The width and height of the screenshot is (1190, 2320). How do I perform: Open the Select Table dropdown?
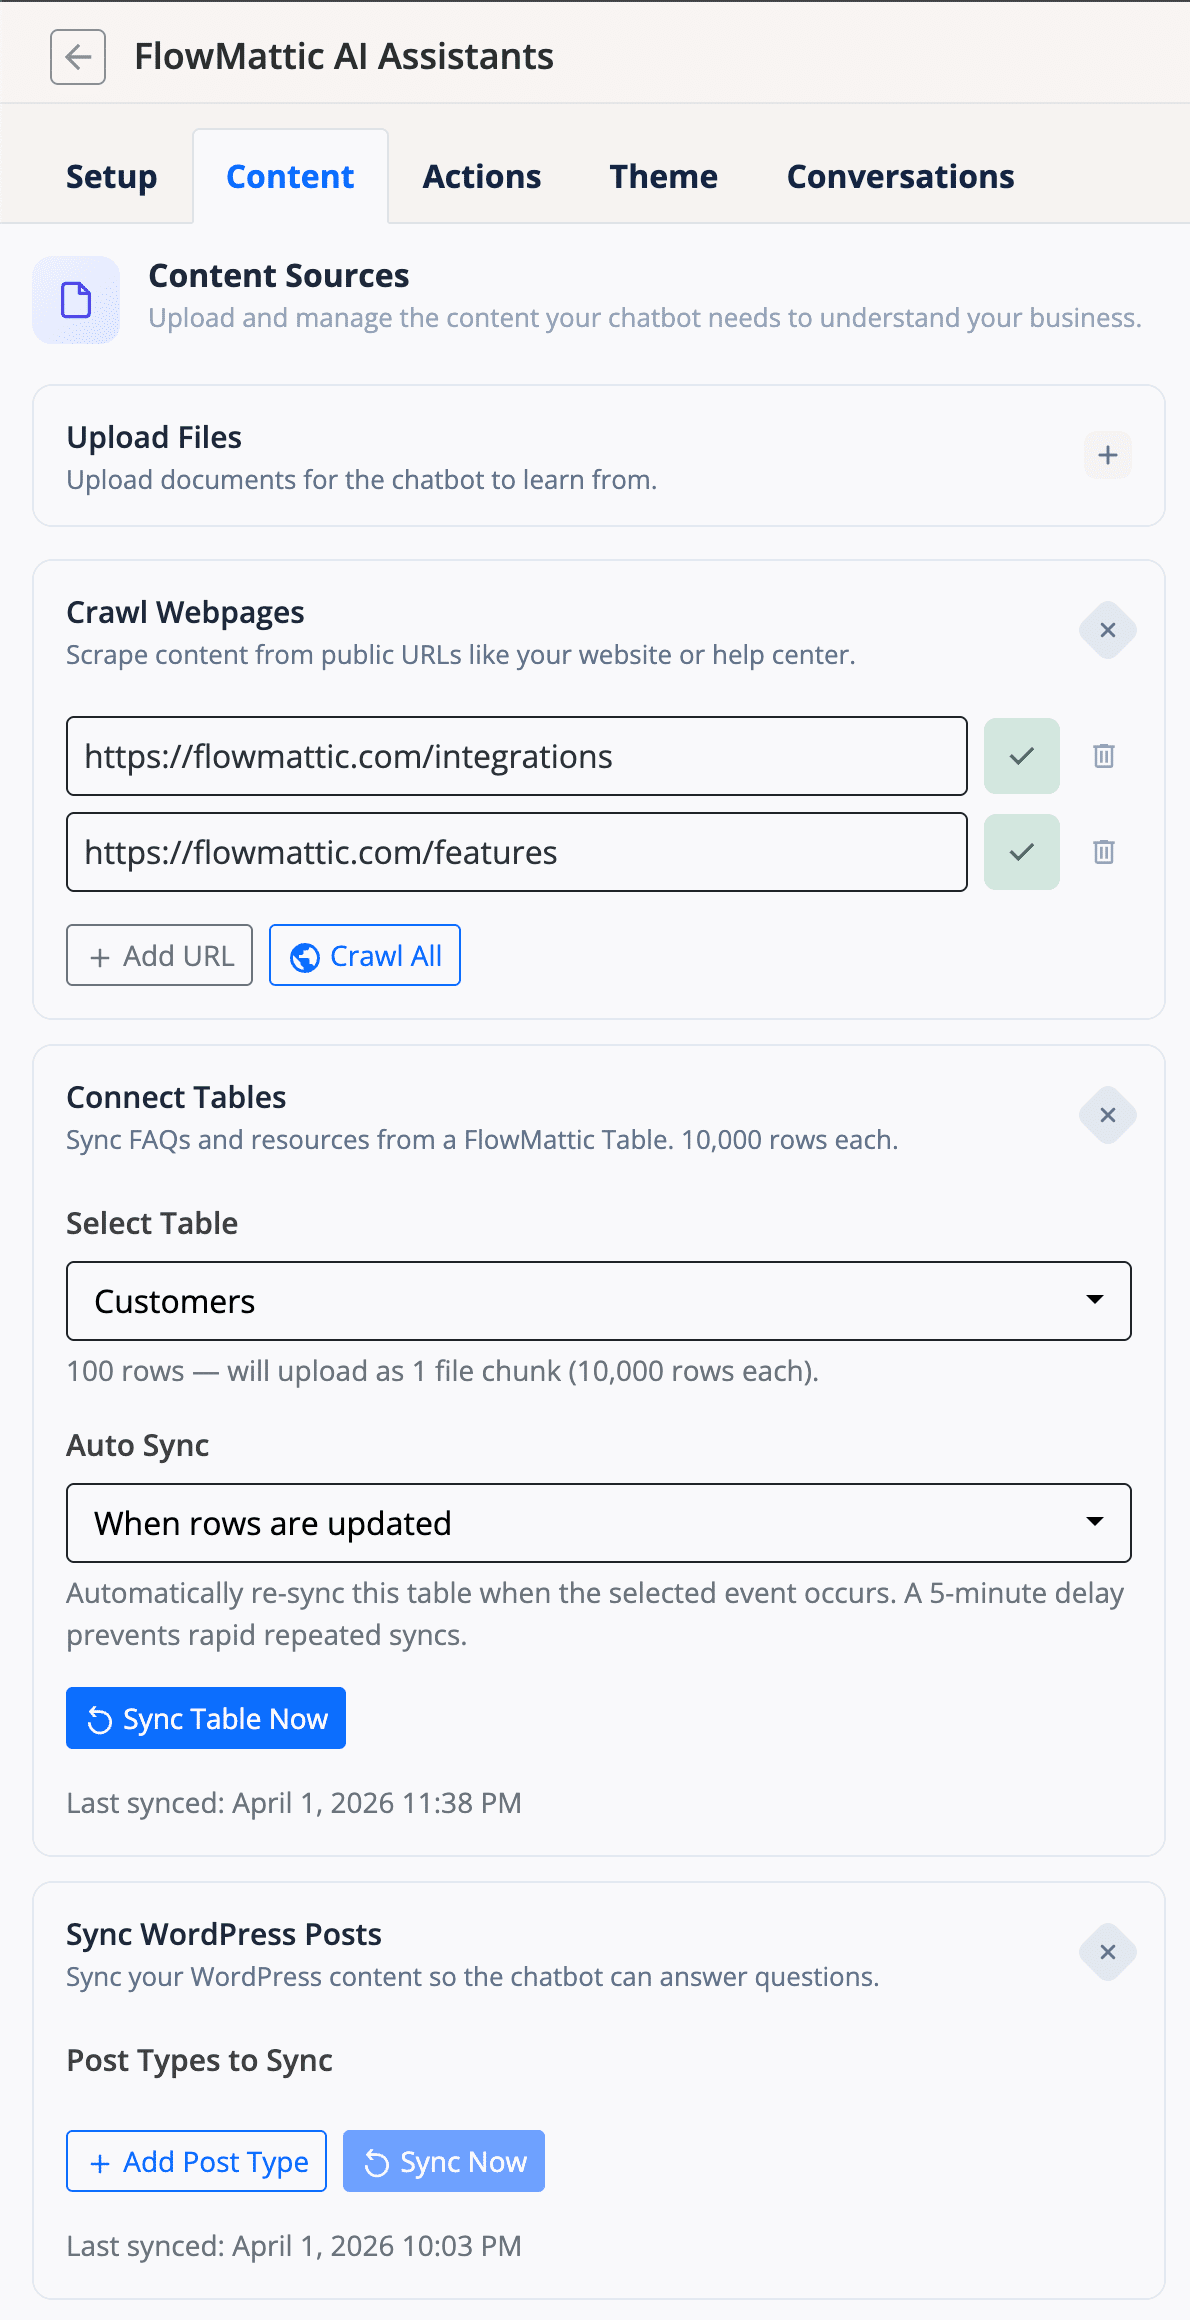coord(598,1301)
